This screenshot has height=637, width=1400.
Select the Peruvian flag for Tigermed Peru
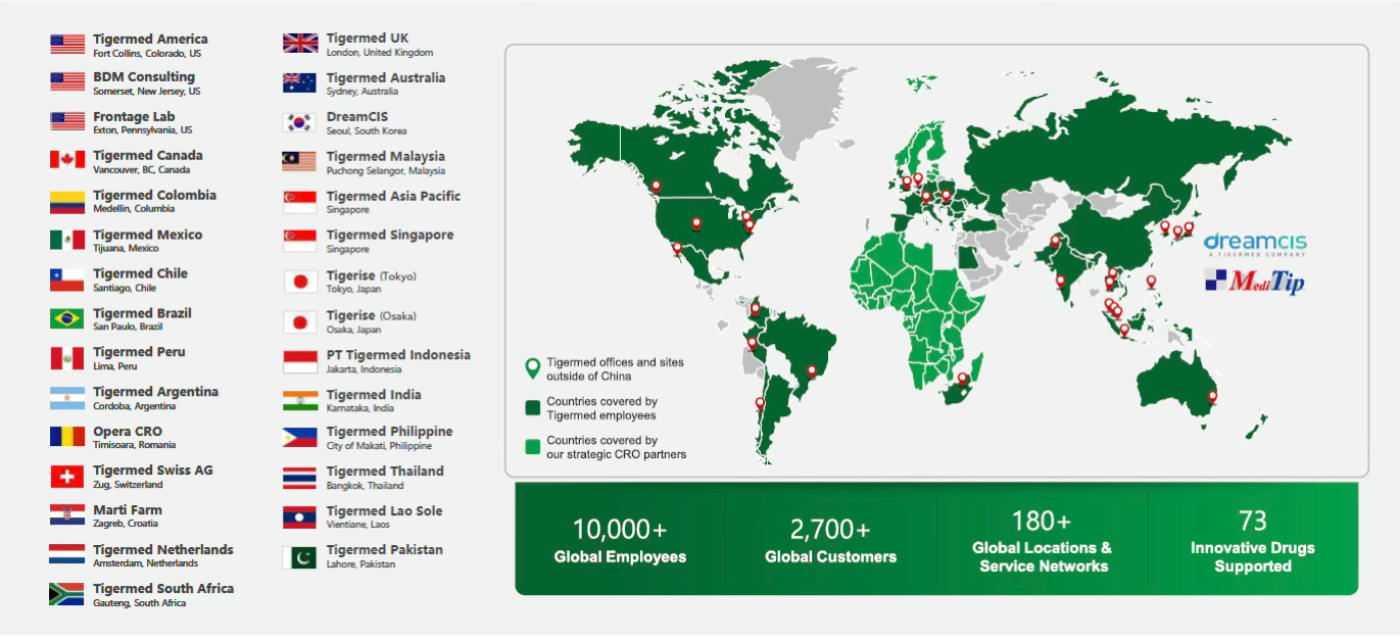[67, 358]
